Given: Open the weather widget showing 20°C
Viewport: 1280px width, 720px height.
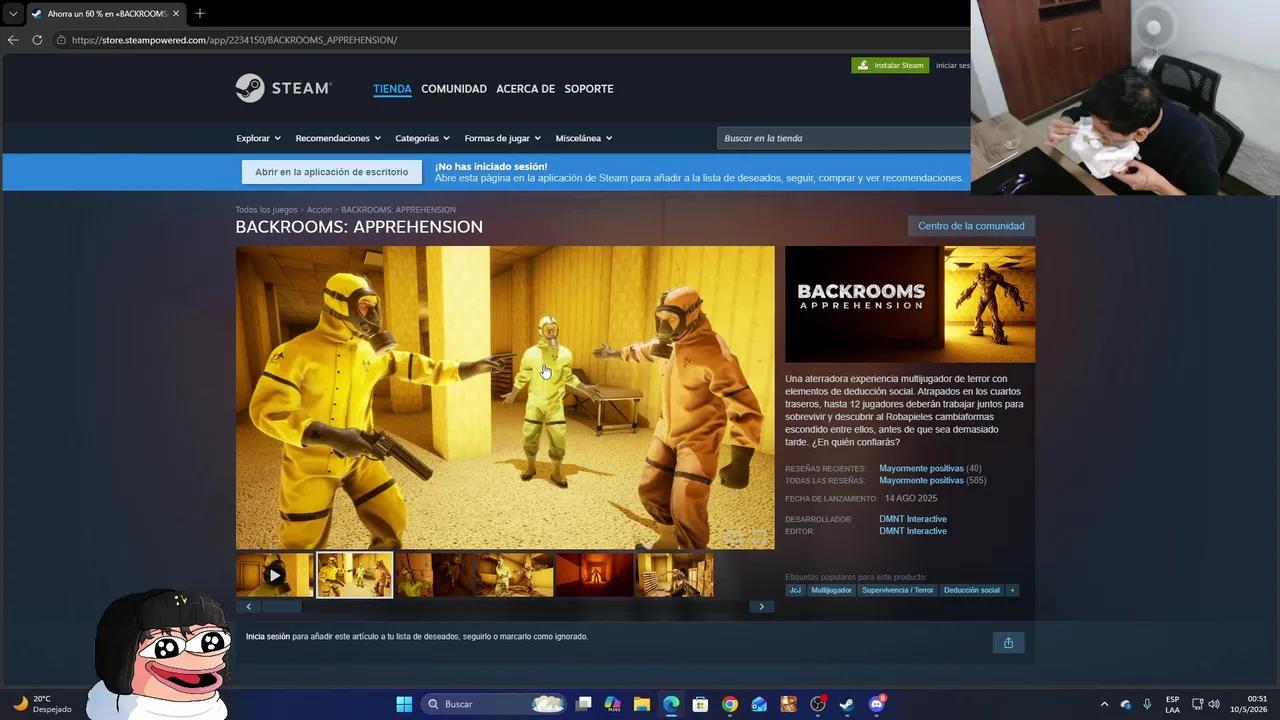Looking at the screenshot, I should [x=42, y=704].
